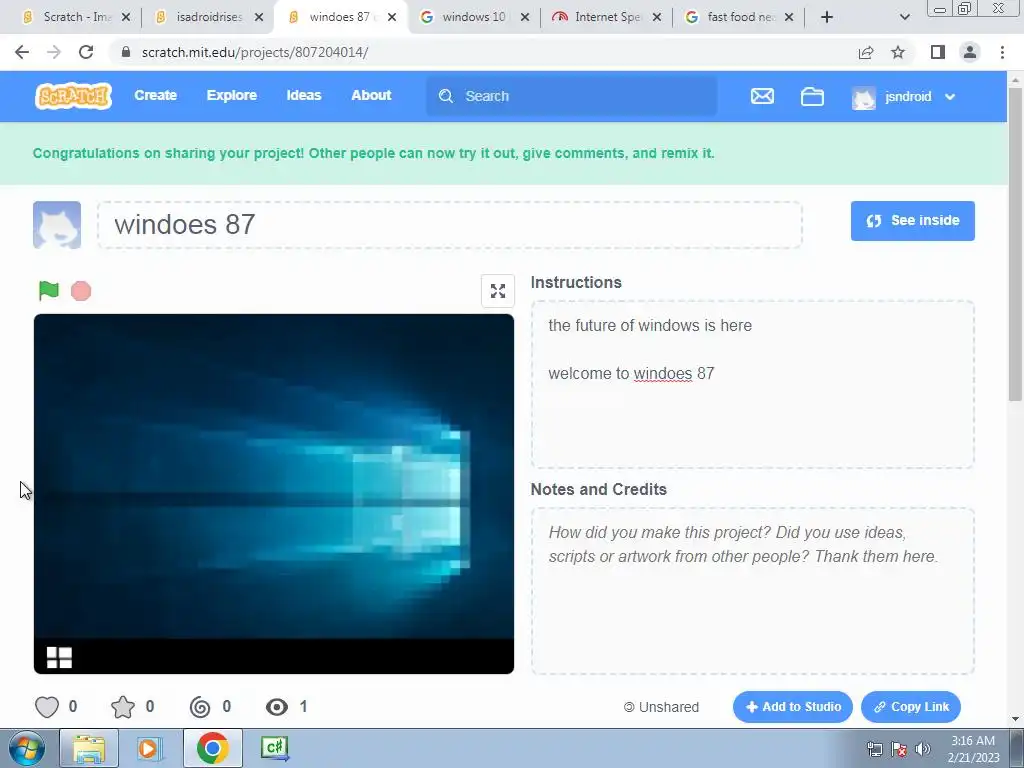The width and height of the screenshot is (1024, 768).
Task: Open the Chrome profile icon
Action: coord(970,52)
